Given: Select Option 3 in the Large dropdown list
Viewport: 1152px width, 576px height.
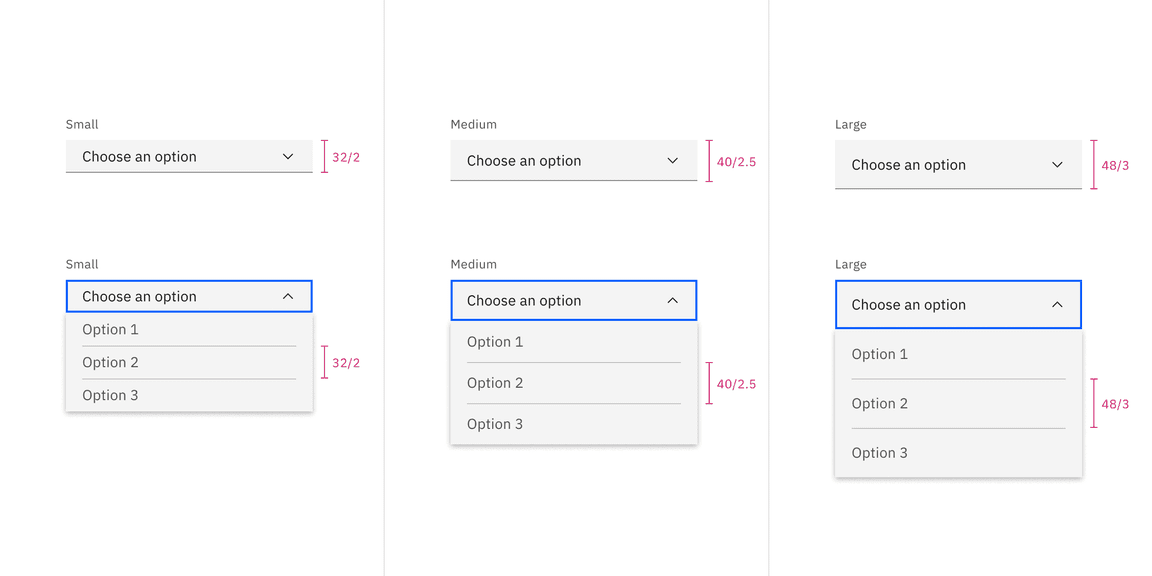Looking at the screenshot, I should [x=879, y=452].
